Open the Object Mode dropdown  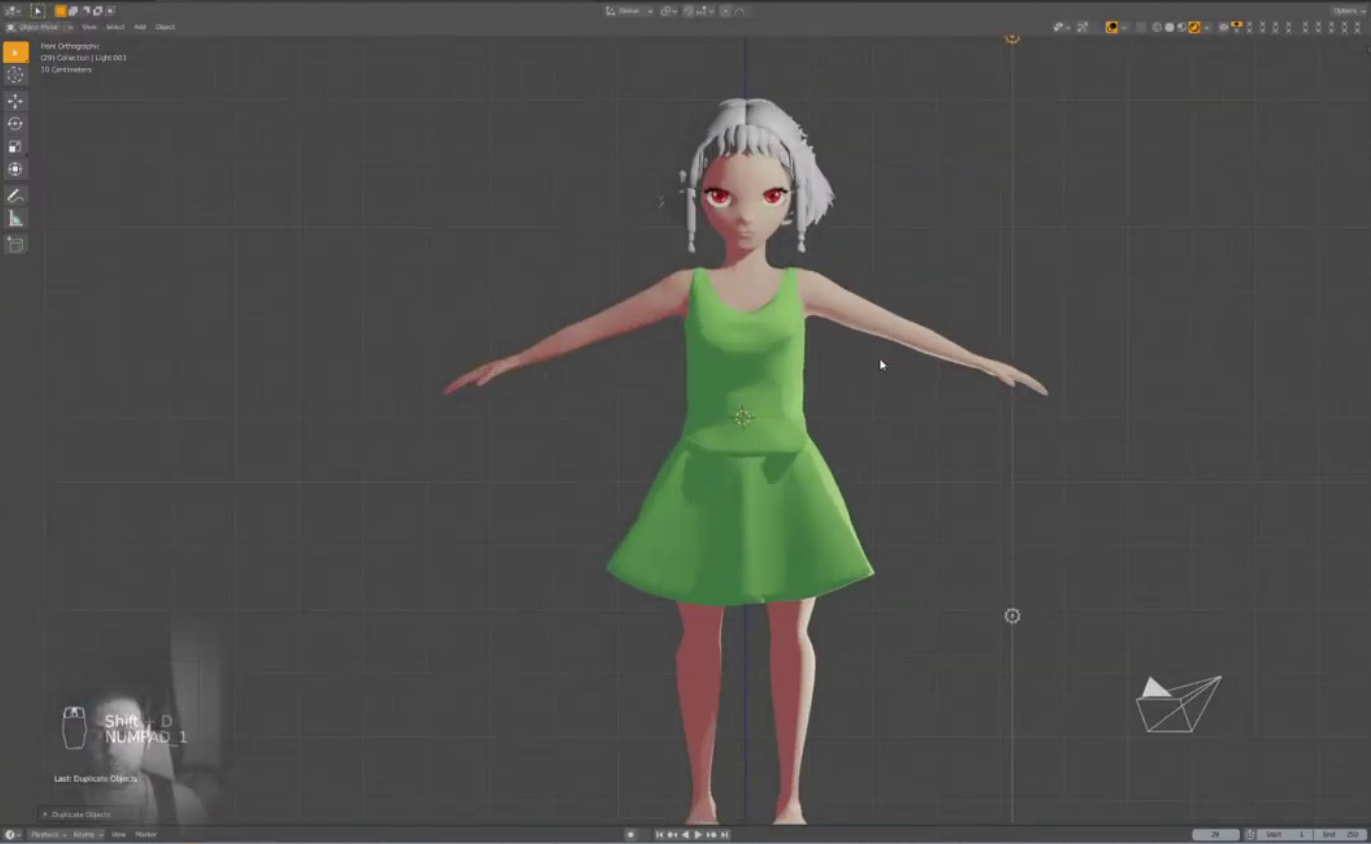(39, 27)
